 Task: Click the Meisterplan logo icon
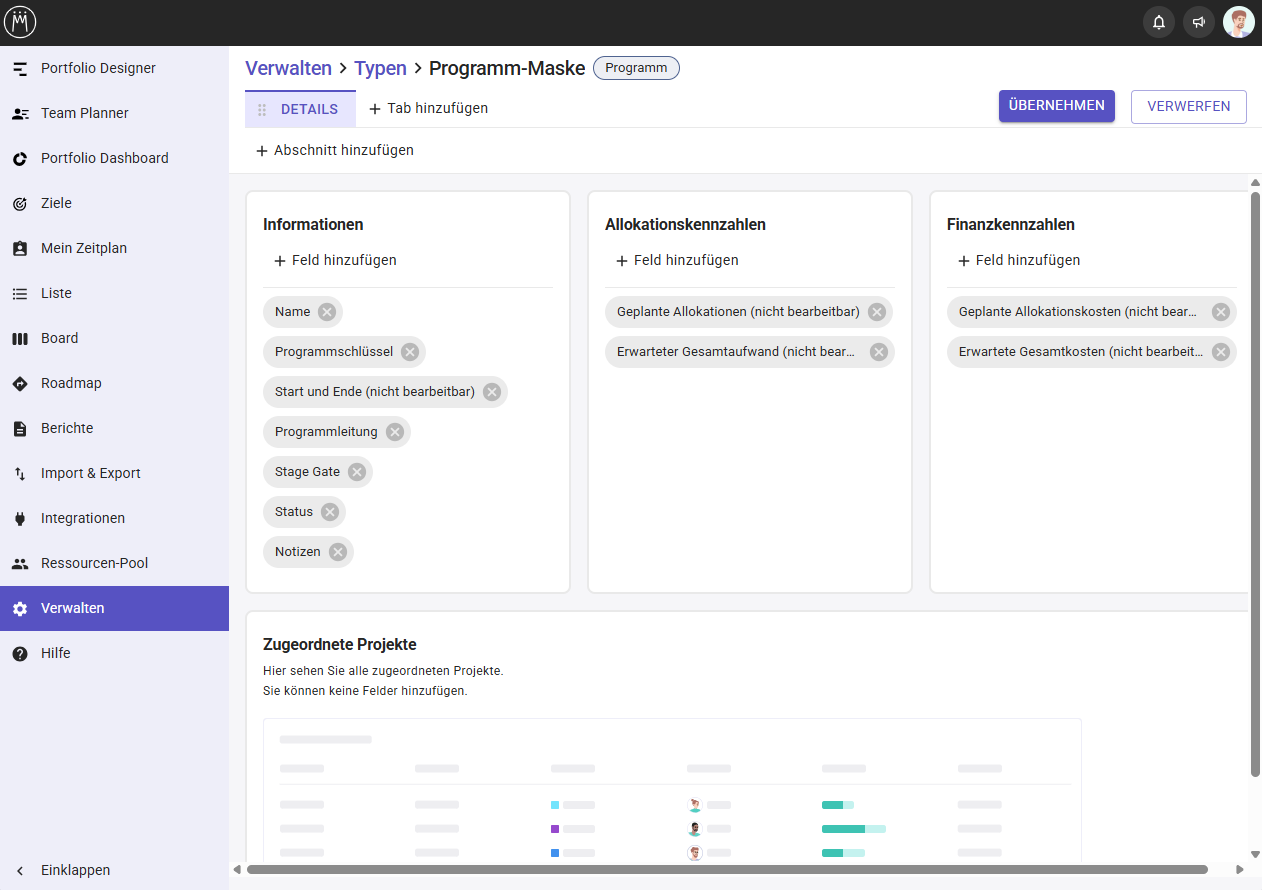20,22
